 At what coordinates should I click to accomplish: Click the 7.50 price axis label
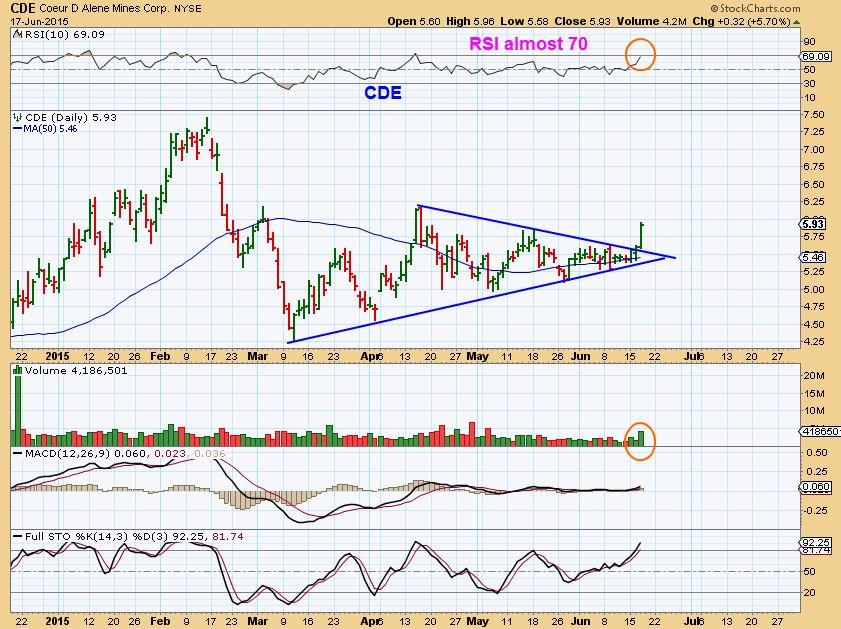(x=814, y=115)
